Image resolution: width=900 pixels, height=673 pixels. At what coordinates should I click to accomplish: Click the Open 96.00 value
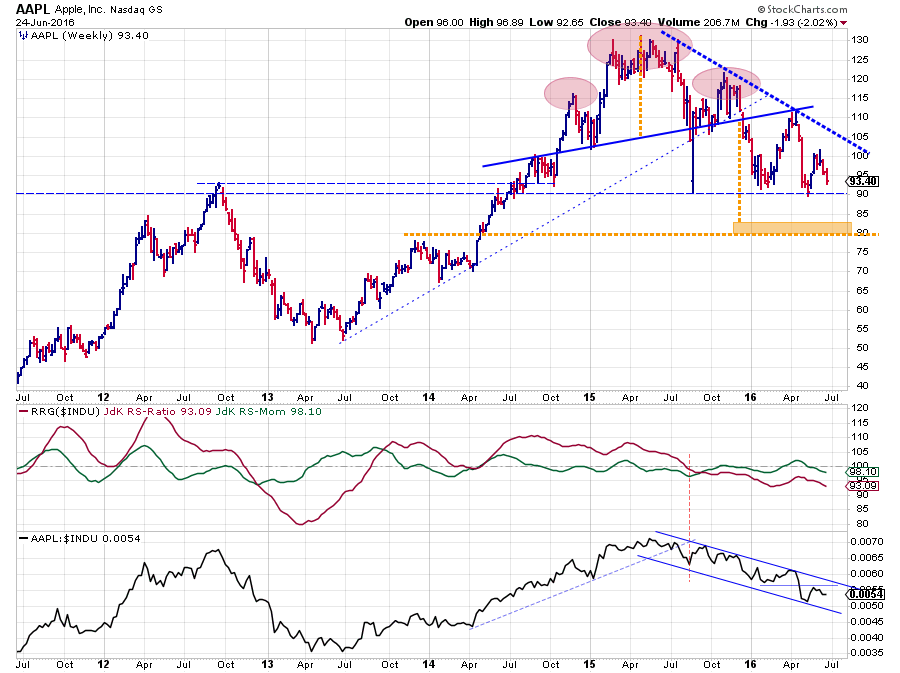(x=433, y=22)
